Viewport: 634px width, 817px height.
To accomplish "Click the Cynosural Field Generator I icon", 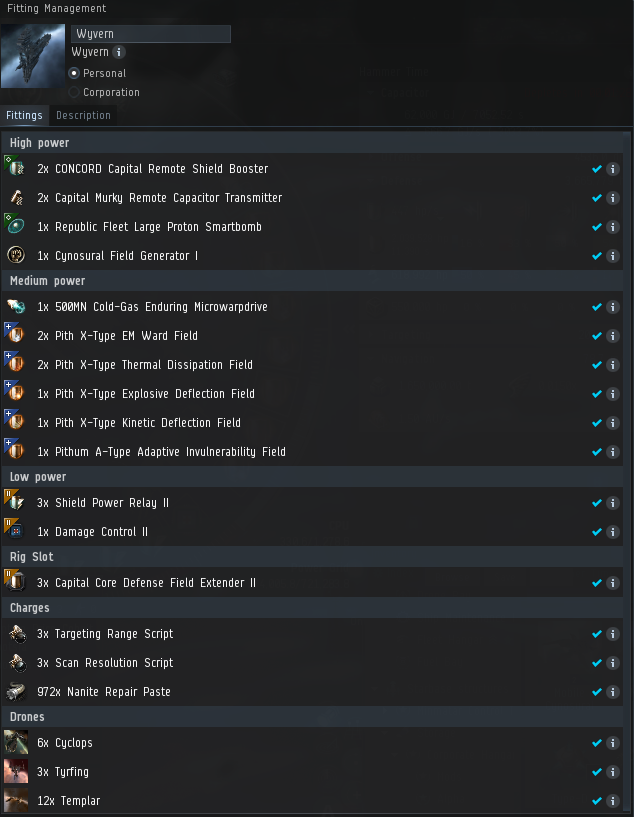I will click(x=16, y=255).
